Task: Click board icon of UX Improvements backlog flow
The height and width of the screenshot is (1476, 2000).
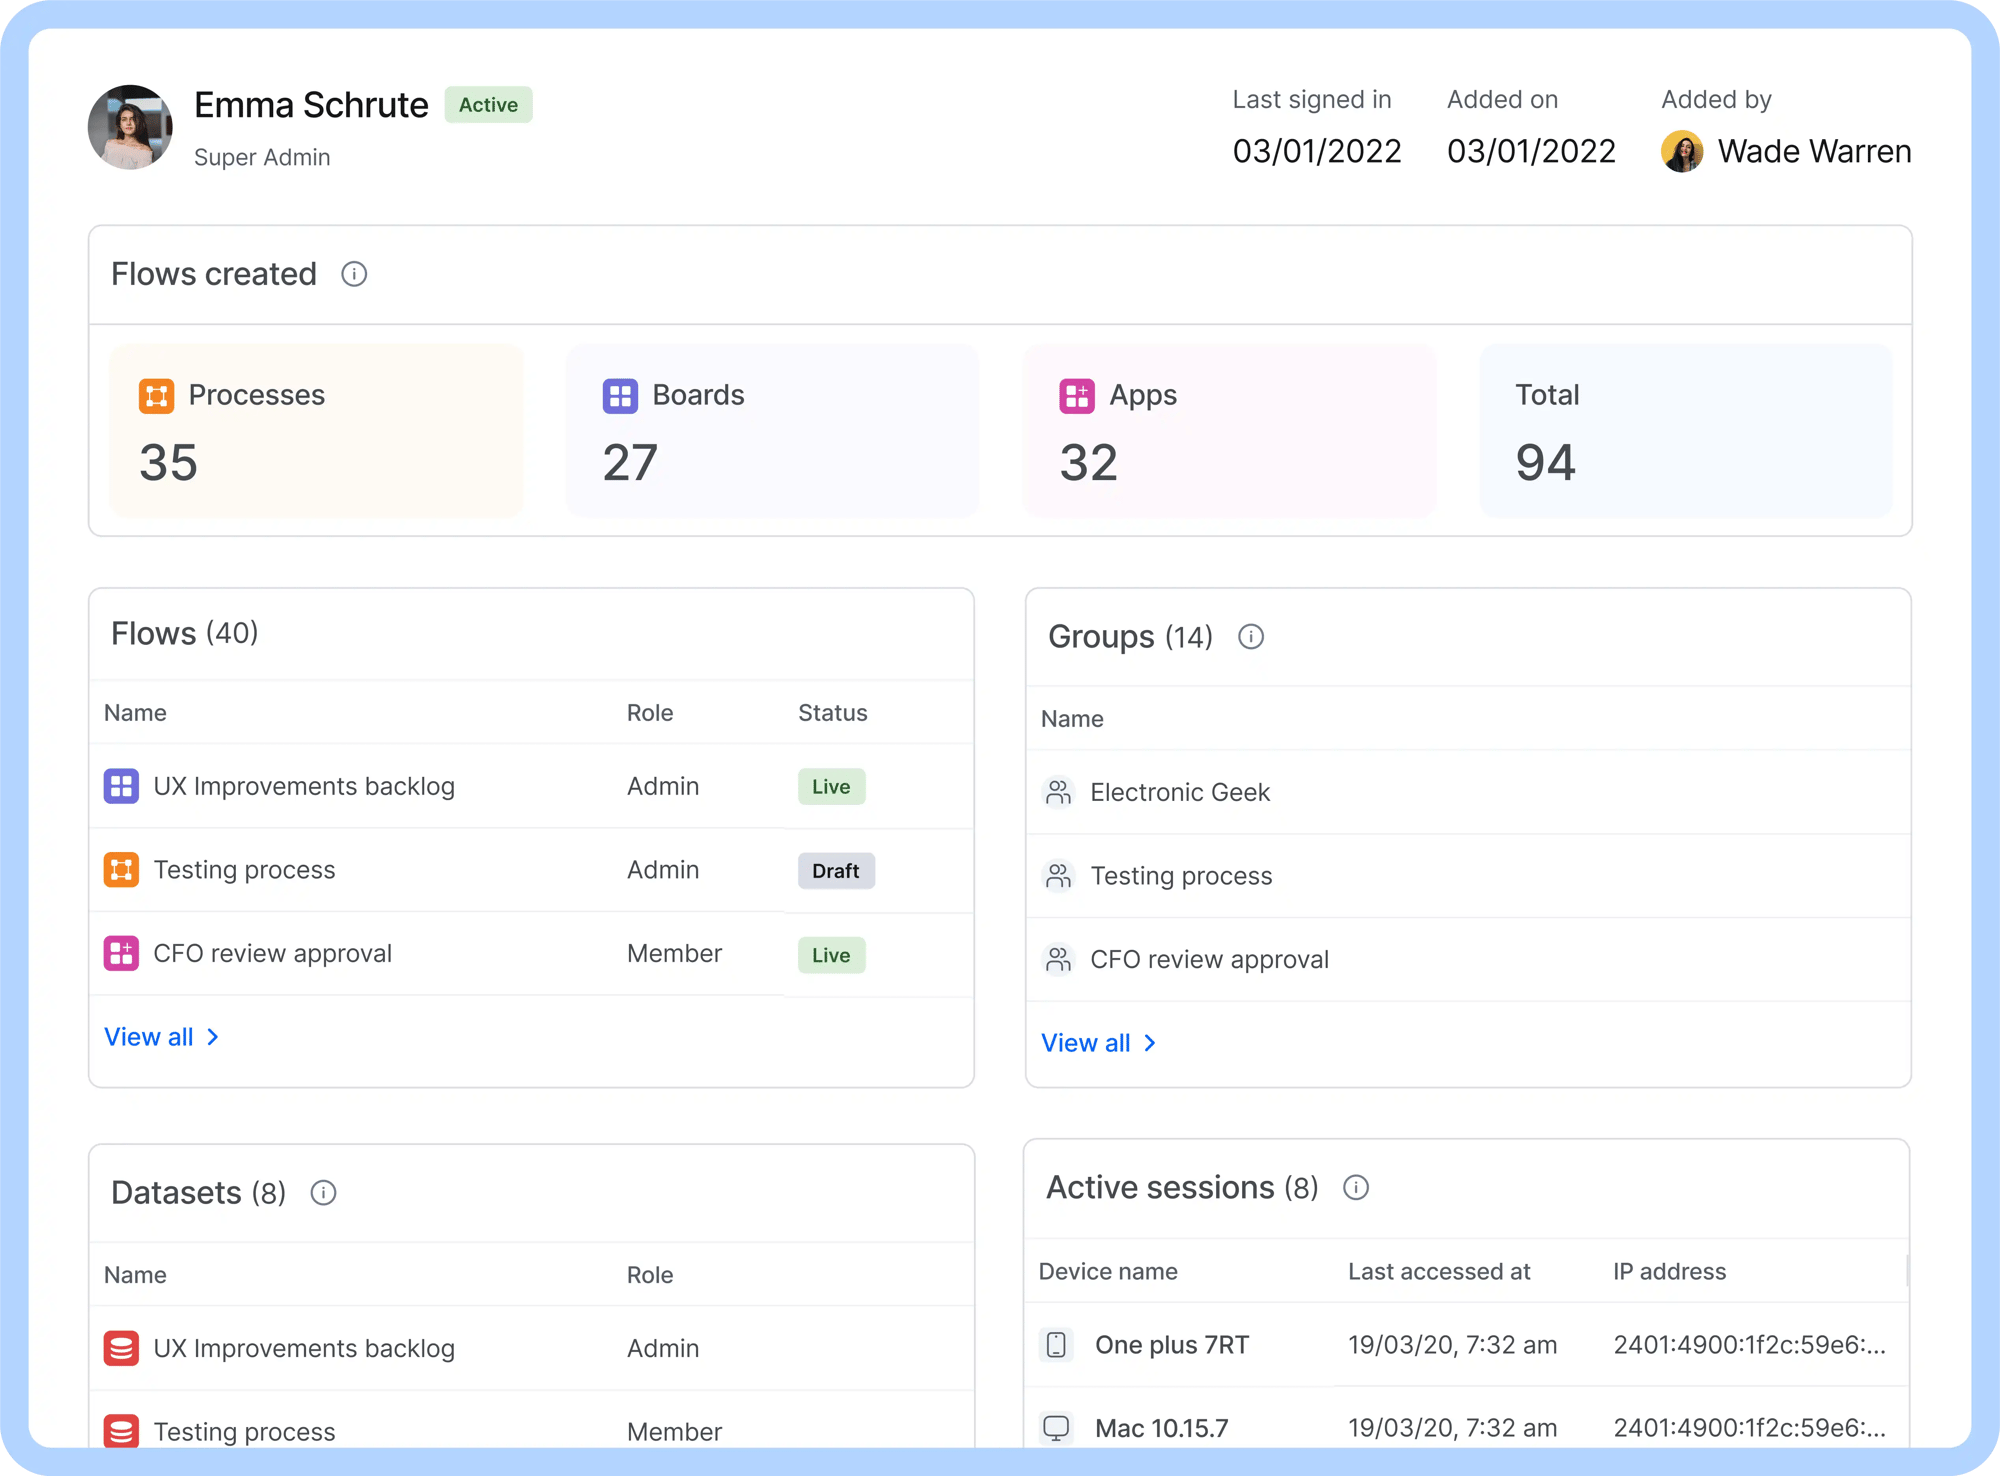Action: pyautogui.click(x=121, y=786)
